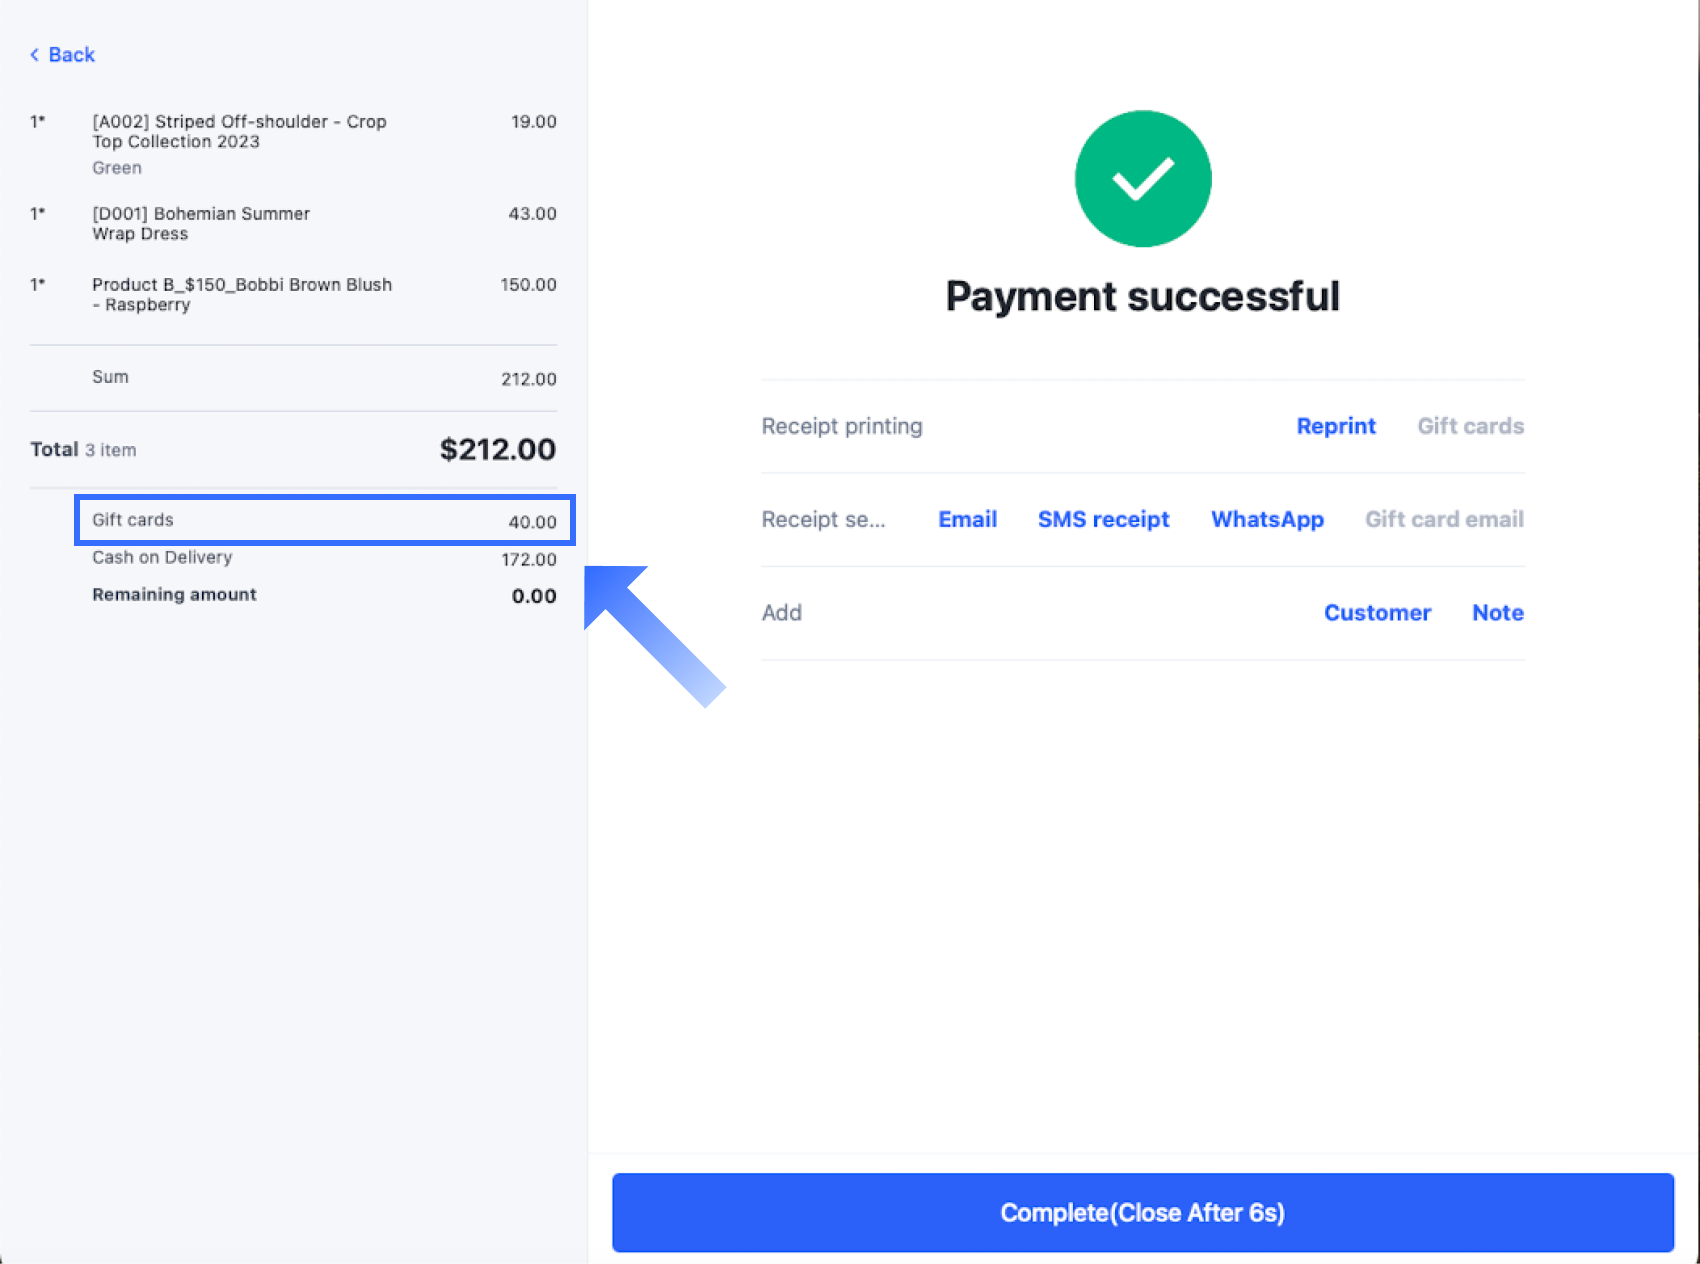
Task: Click the green payment success checkmark
Action: point(1142,179)
